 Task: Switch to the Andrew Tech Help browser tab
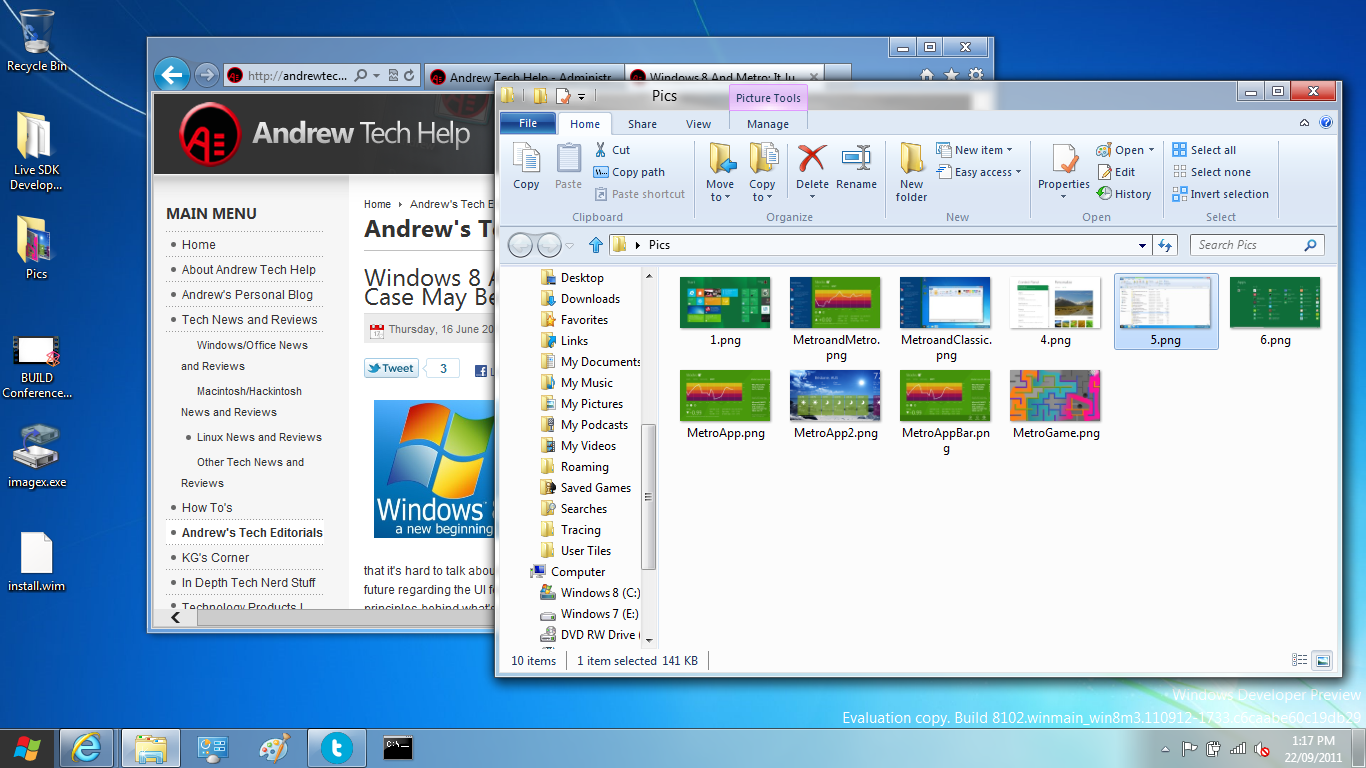[524, 77]
